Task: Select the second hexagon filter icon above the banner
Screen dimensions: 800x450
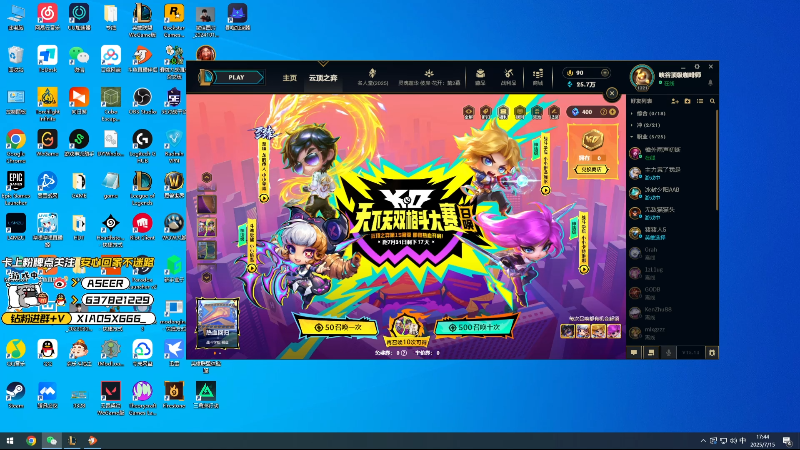Action: tap(485, 111)
